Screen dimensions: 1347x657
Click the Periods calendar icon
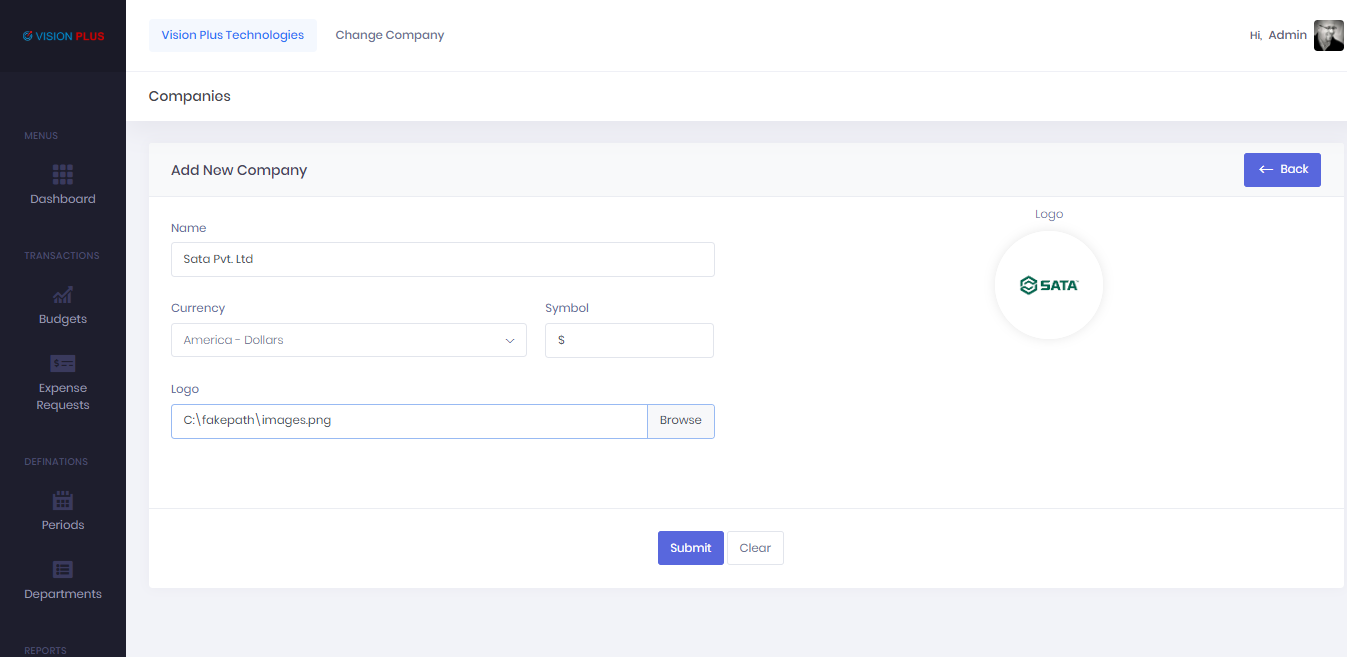(x=63, y=501)
